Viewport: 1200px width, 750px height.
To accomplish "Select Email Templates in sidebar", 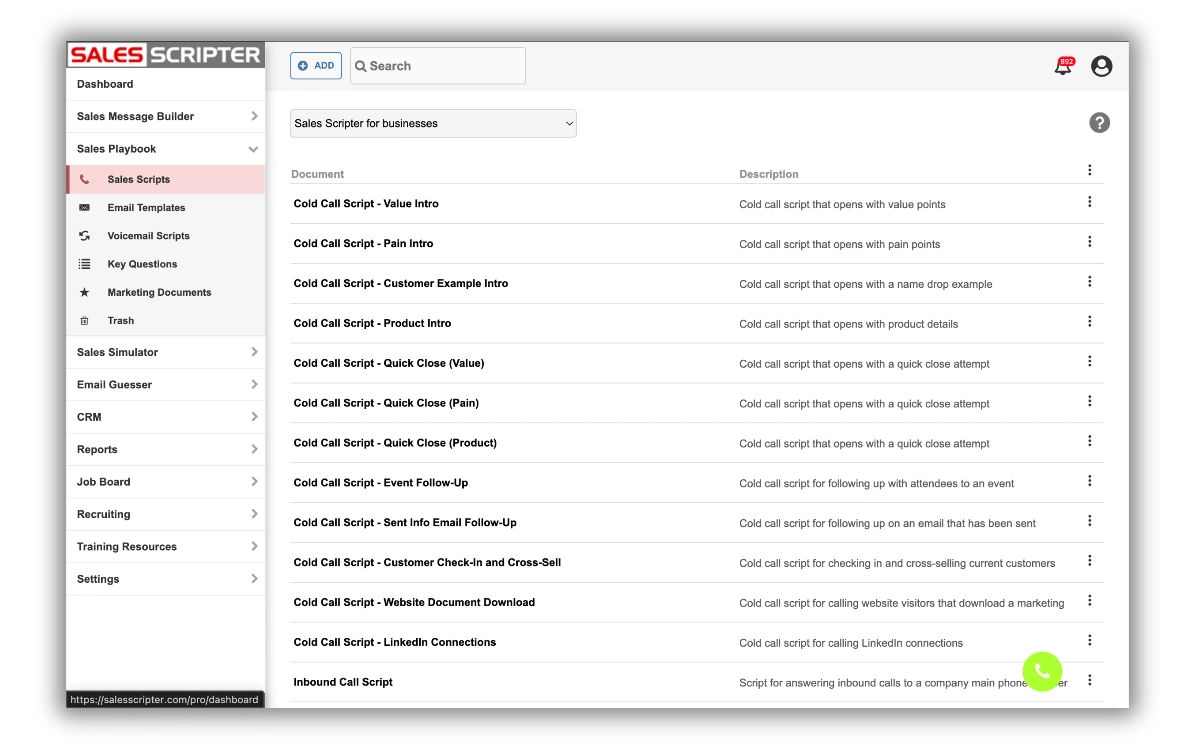I will coord(146,208).
